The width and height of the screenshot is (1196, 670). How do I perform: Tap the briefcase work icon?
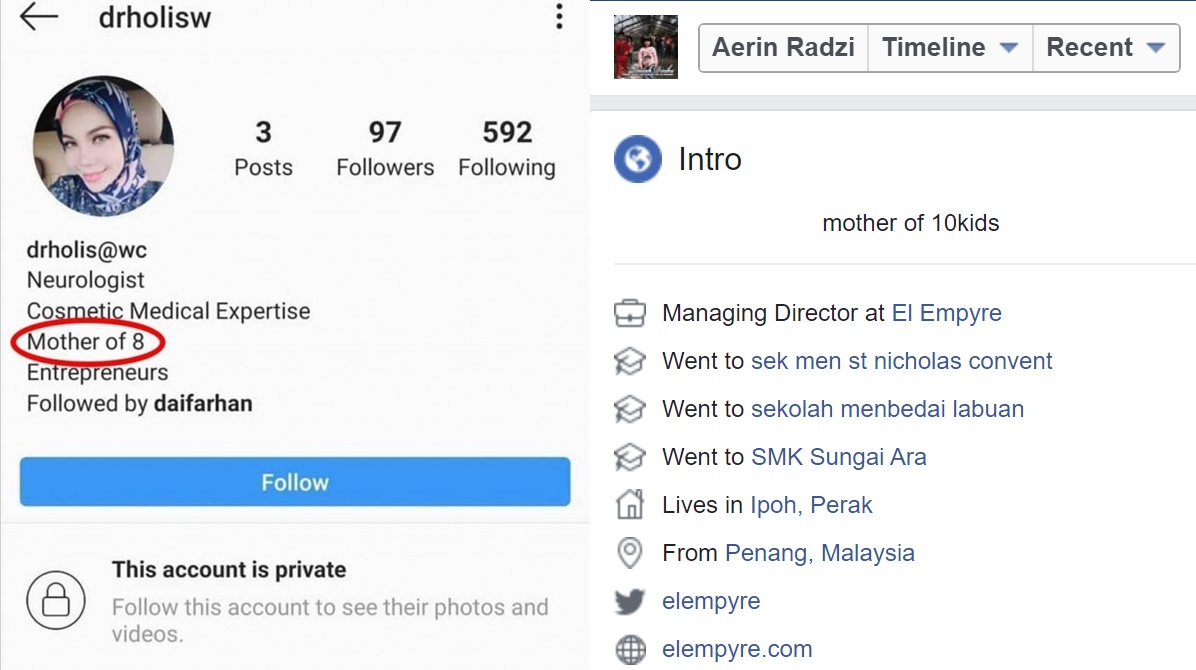point(630,313)
